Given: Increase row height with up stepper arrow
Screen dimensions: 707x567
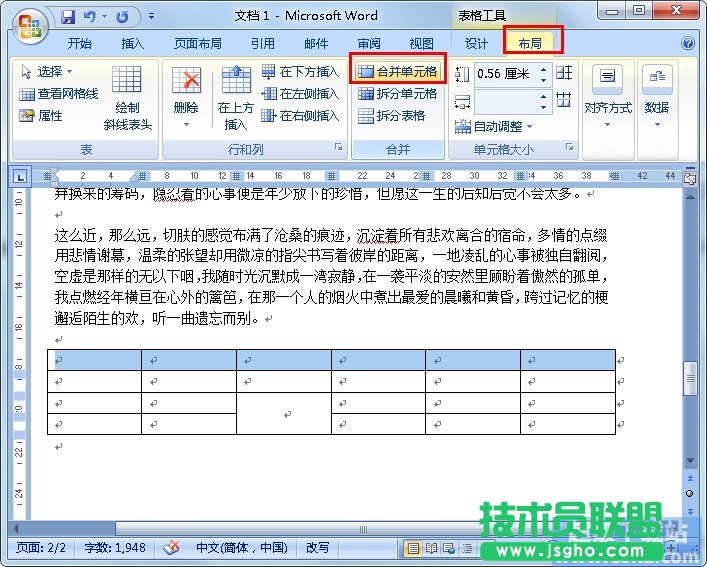Looking at the screenshot, I should click(x=543, y=69).
